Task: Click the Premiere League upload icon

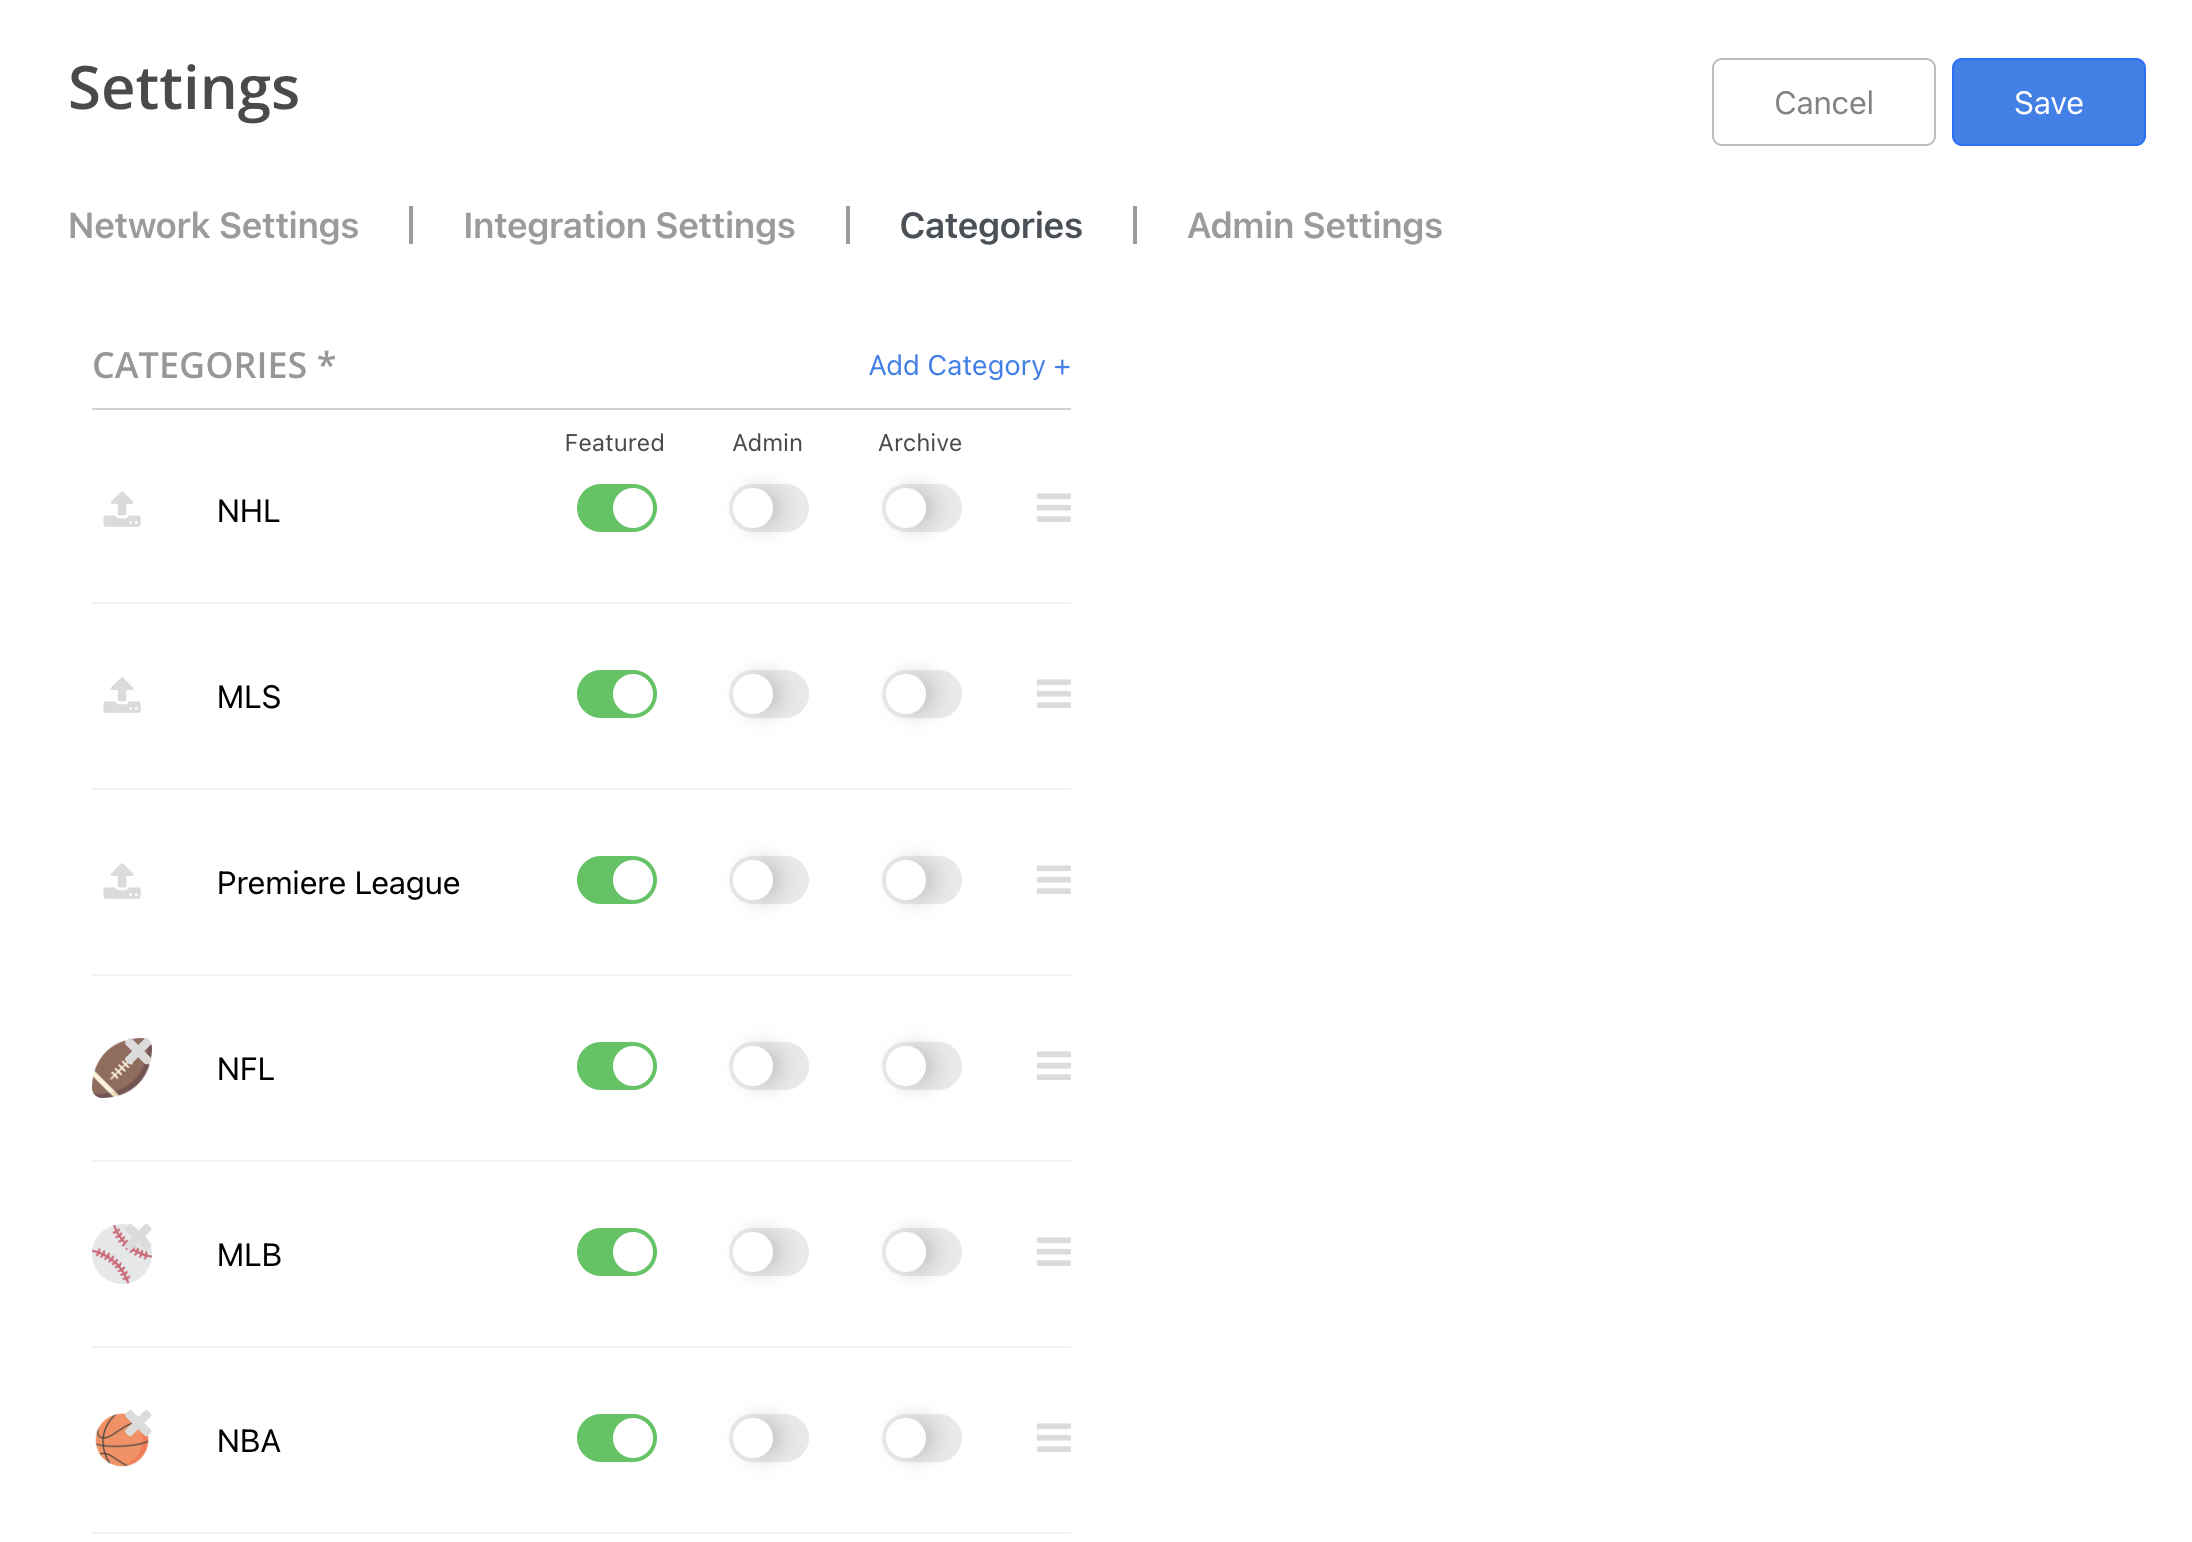Action: click(122, 881)
